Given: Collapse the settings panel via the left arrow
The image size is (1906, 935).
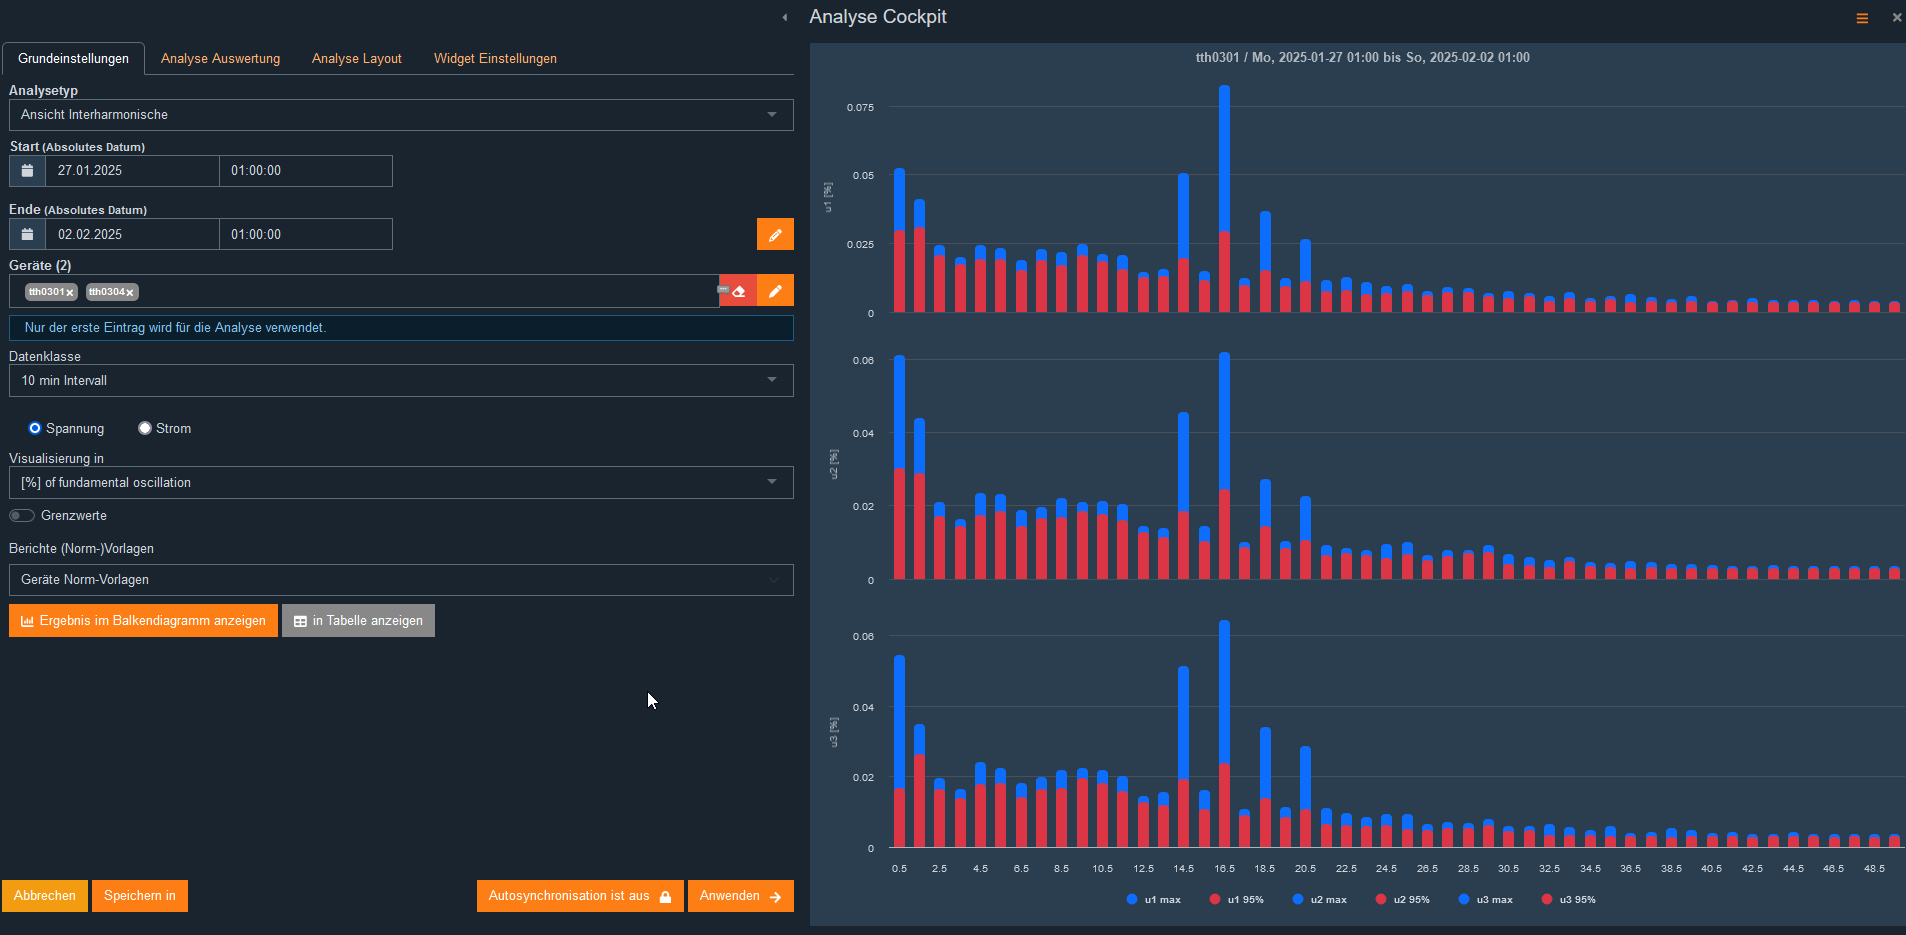Looking at the screenshot, I should point(783,17).
